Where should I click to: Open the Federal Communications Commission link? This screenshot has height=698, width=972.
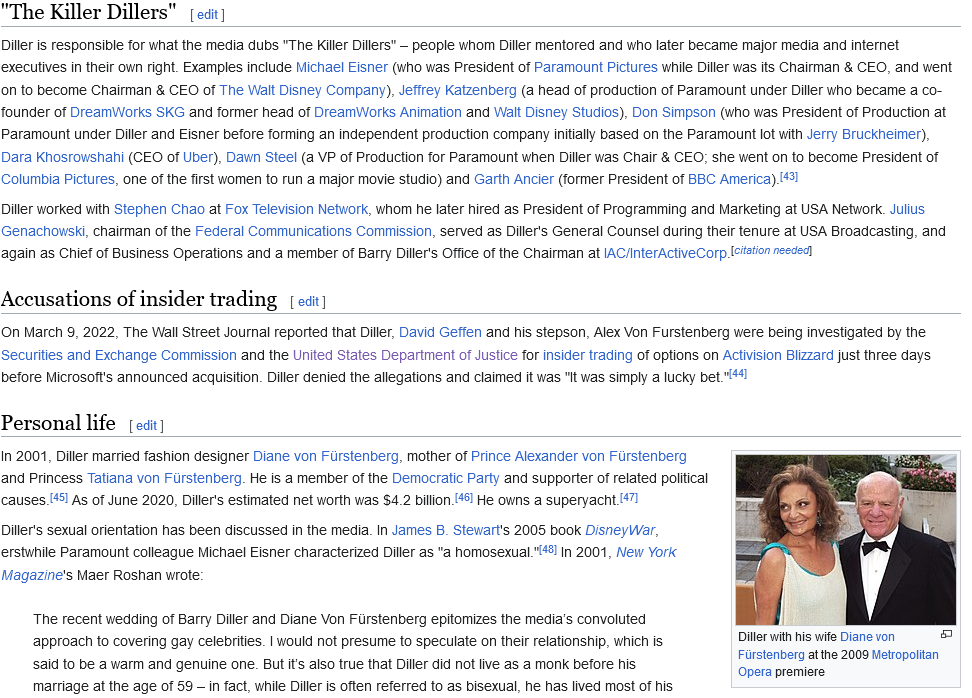tap(313, 232)
